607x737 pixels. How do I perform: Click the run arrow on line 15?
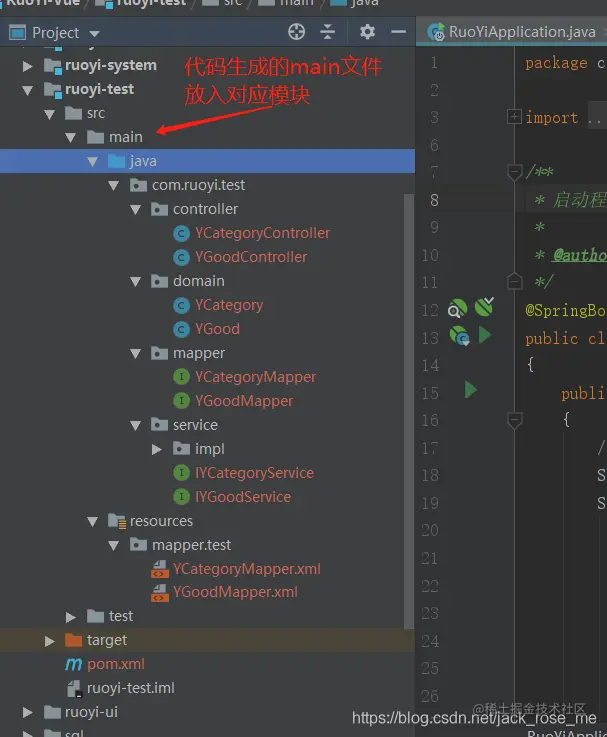[x=471, y=390]
